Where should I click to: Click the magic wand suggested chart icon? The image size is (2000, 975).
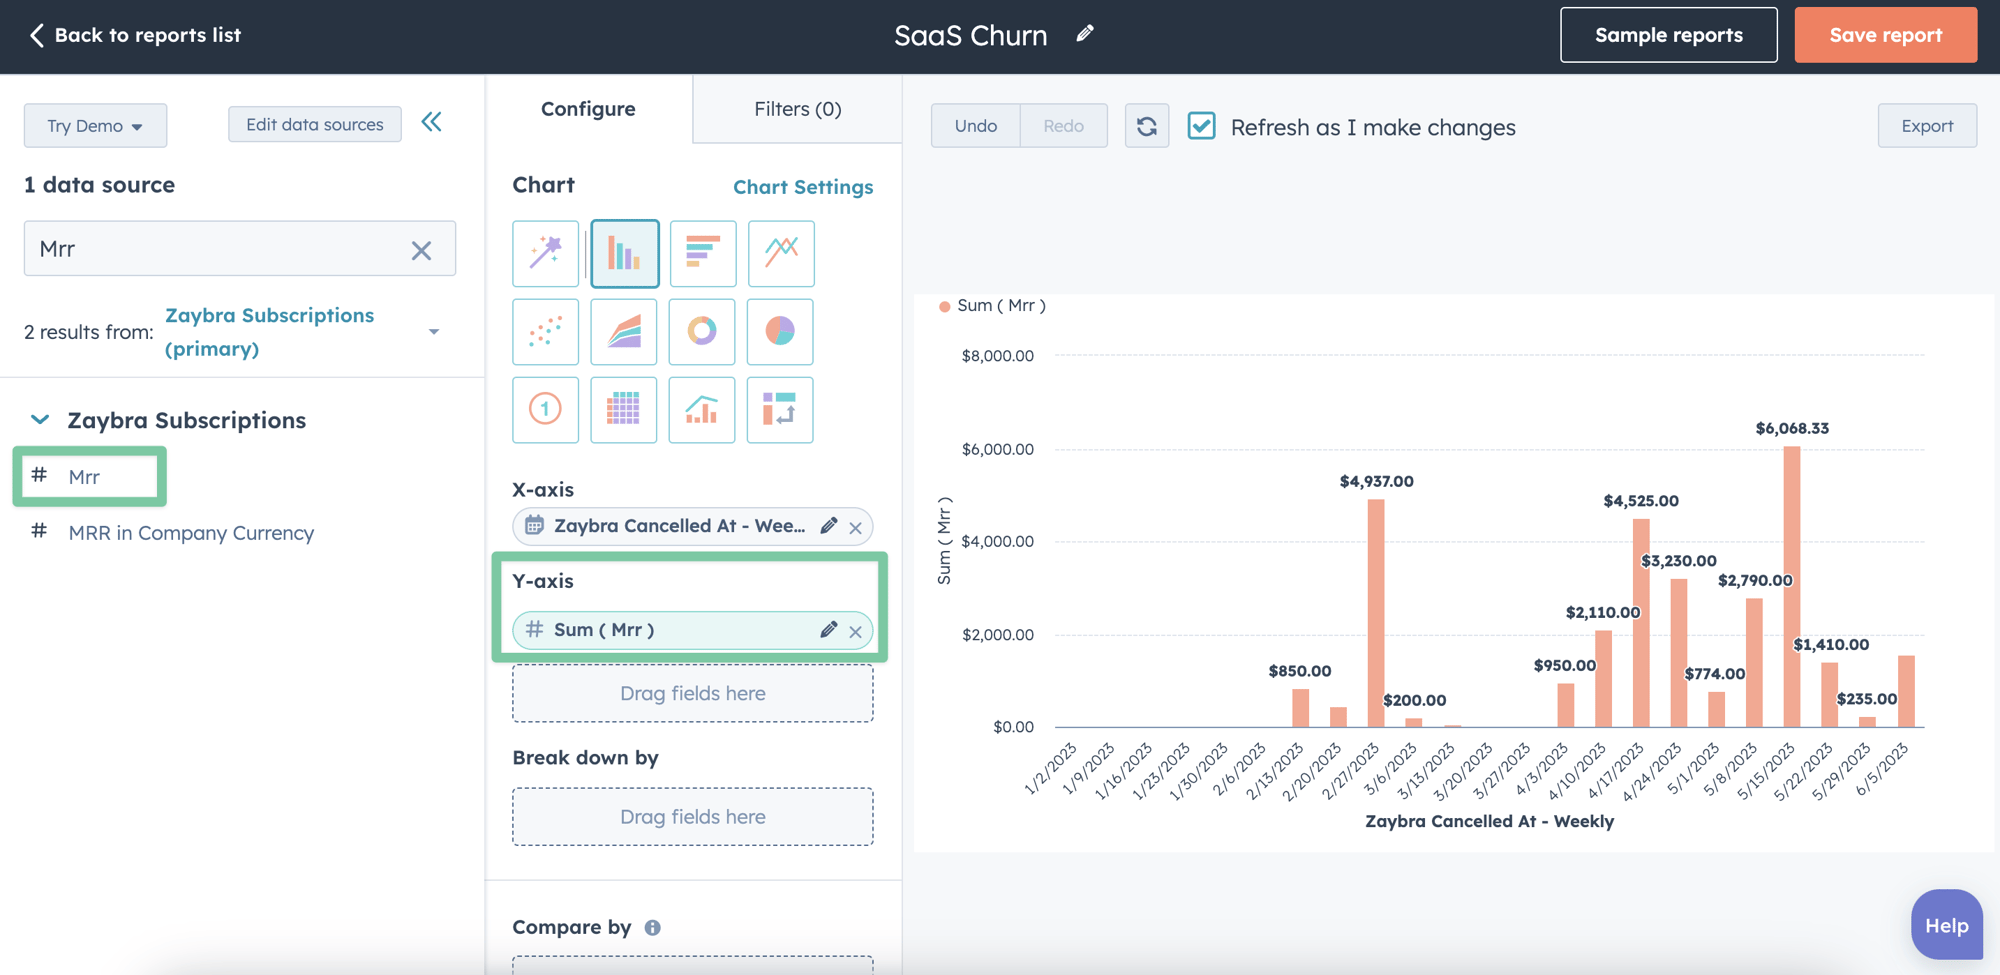coord(545,253)
